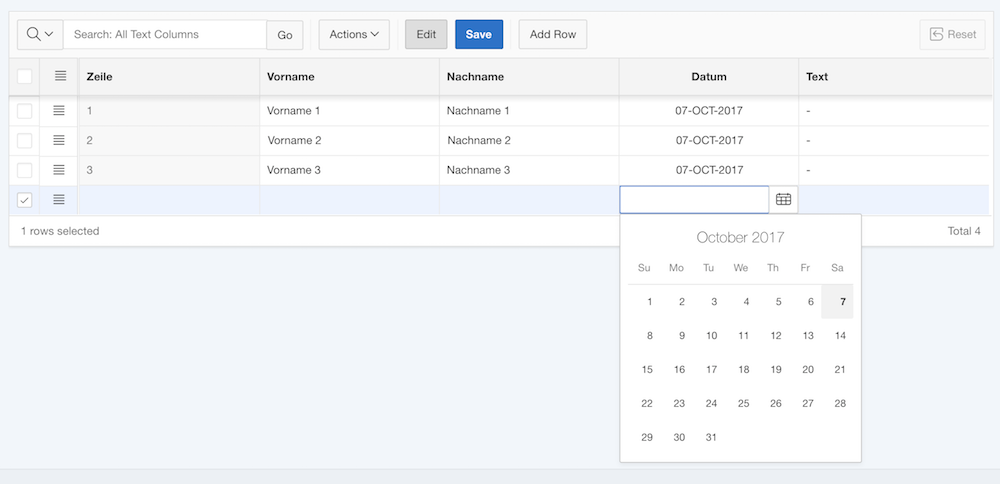
Task: Select the cell 'Vorname 2'
Action: pos(349,140)
